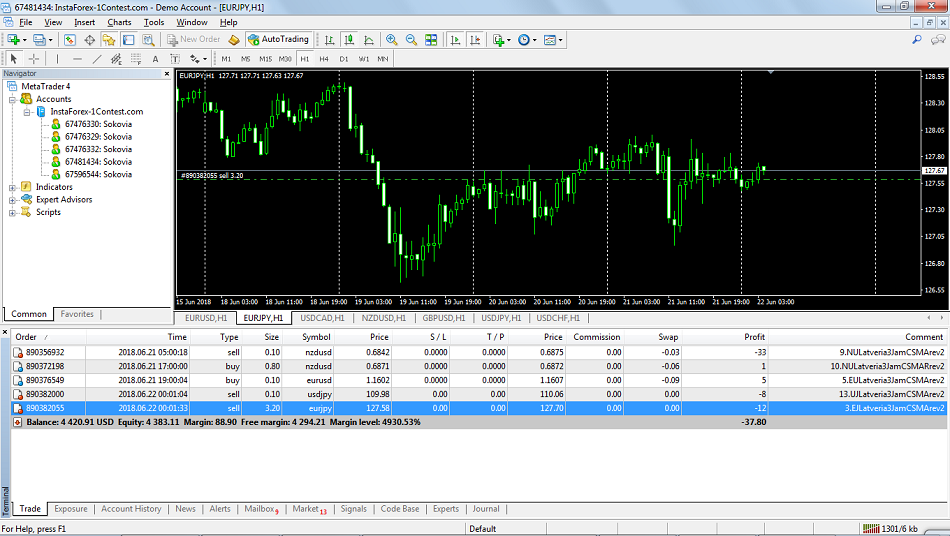Image resolution: width=950 pixels, height=536 pixels.
Task: Expand the Scripts tree node
Action: (12, 213)
